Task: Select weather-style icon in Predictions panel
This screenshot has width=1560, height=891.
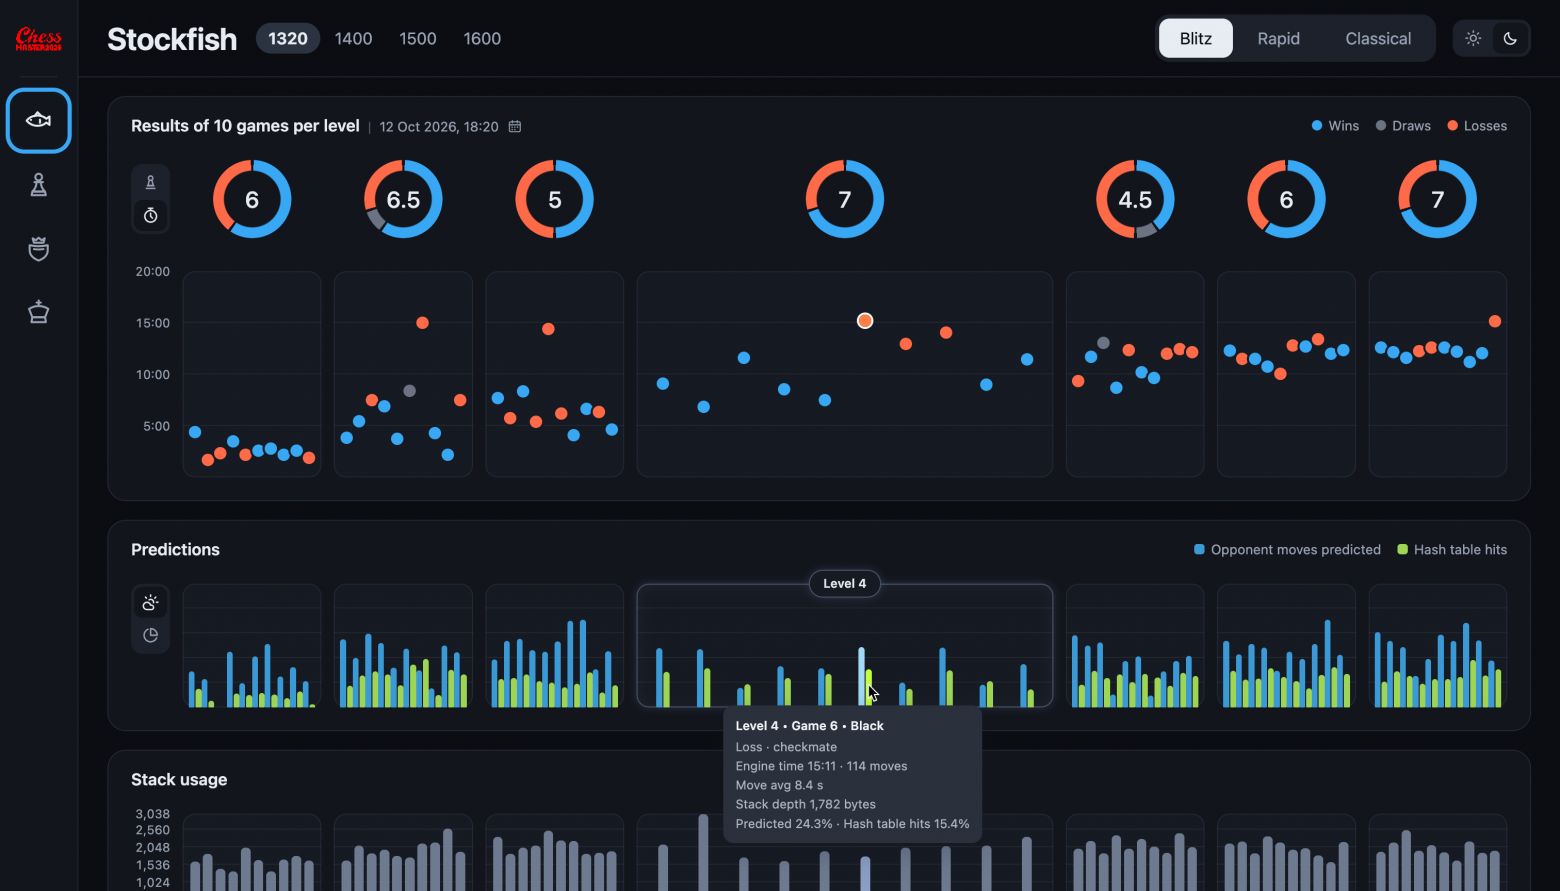Action: [x=151, y=603]
